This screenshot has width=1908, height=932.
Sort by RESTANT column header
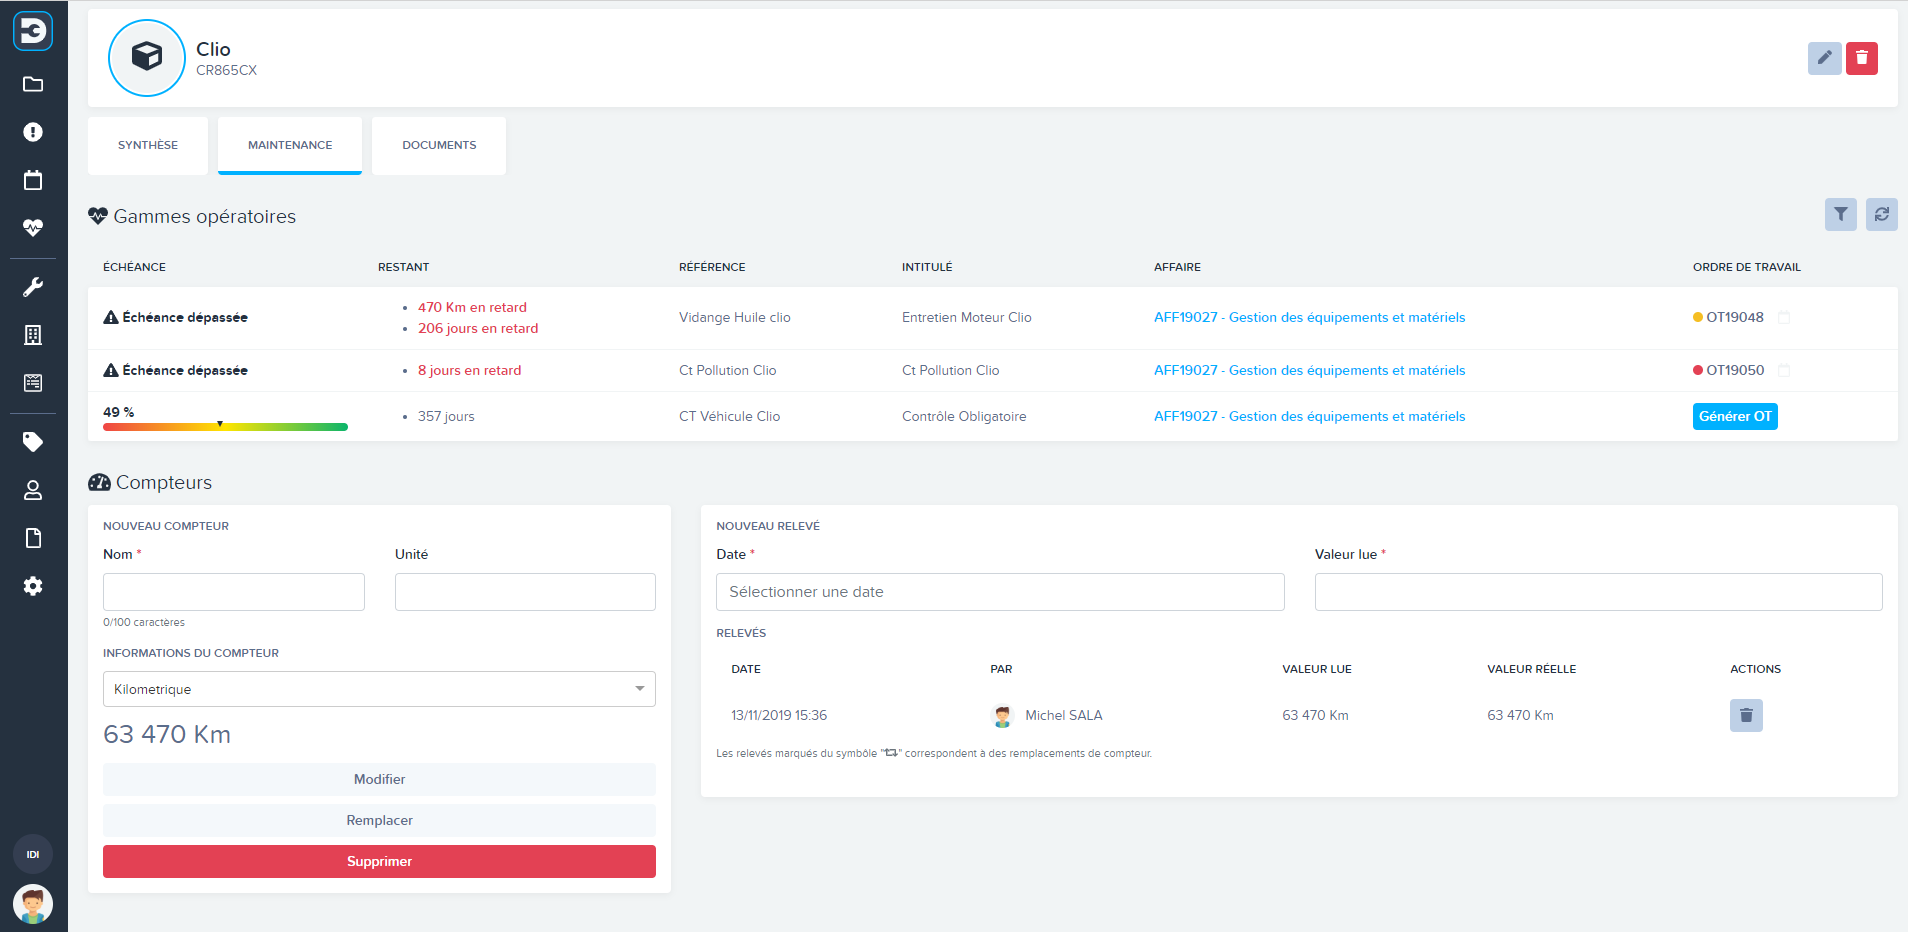pos(403,267)
